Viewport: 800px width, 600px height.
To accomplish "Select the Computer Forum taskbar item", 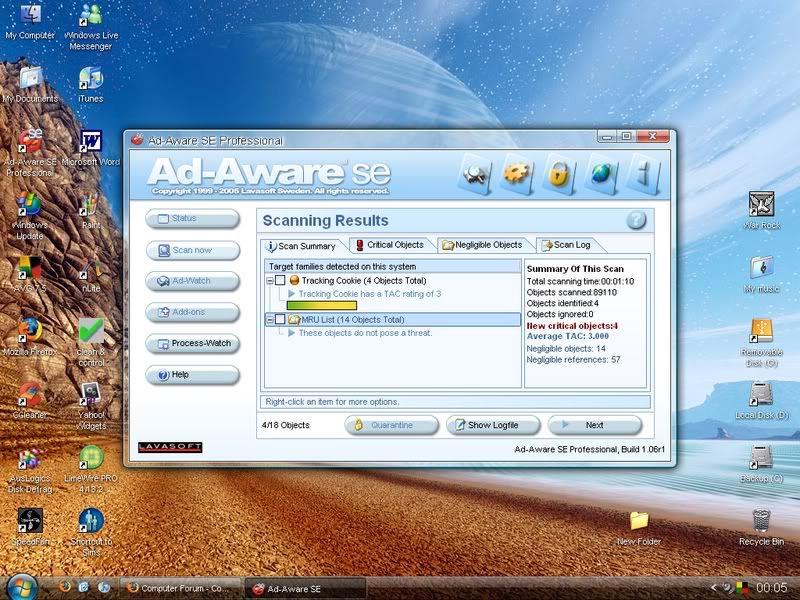I will [180, 588].
